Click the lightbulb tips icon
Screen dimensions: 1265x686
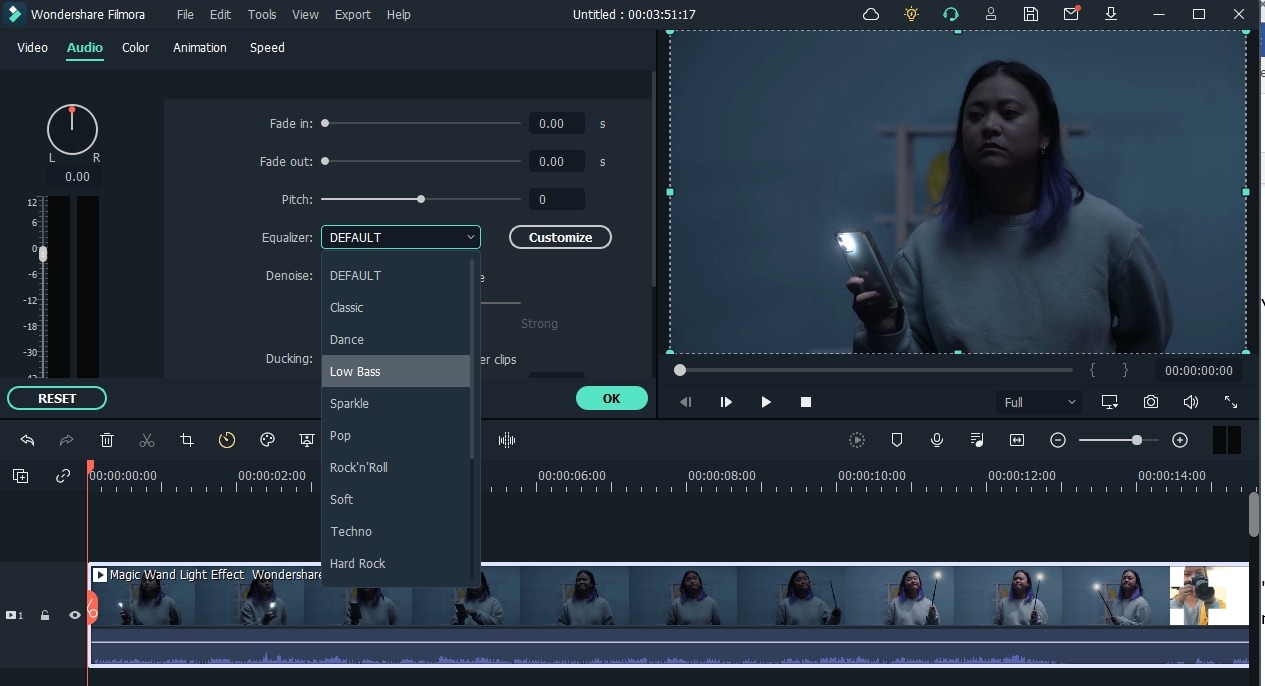click(911, 14)
